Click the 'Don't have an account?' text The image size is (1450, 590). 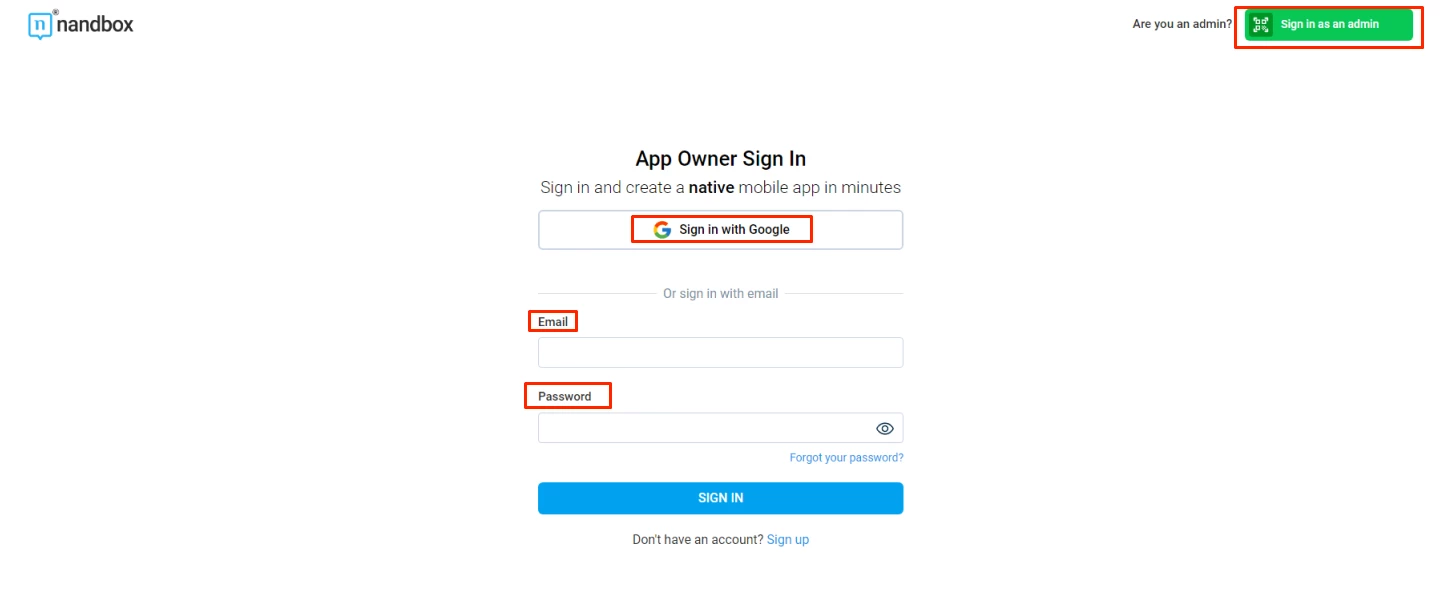(x=698, y=540)
